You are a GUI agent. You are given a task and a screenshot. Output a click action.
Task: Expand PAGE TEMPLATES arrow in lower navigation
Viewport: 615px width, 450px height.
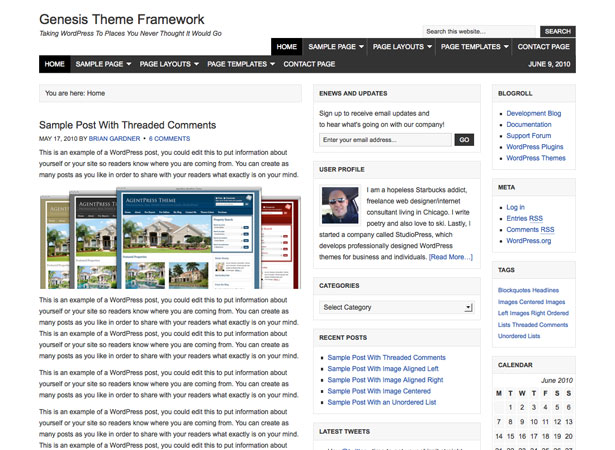273,64
